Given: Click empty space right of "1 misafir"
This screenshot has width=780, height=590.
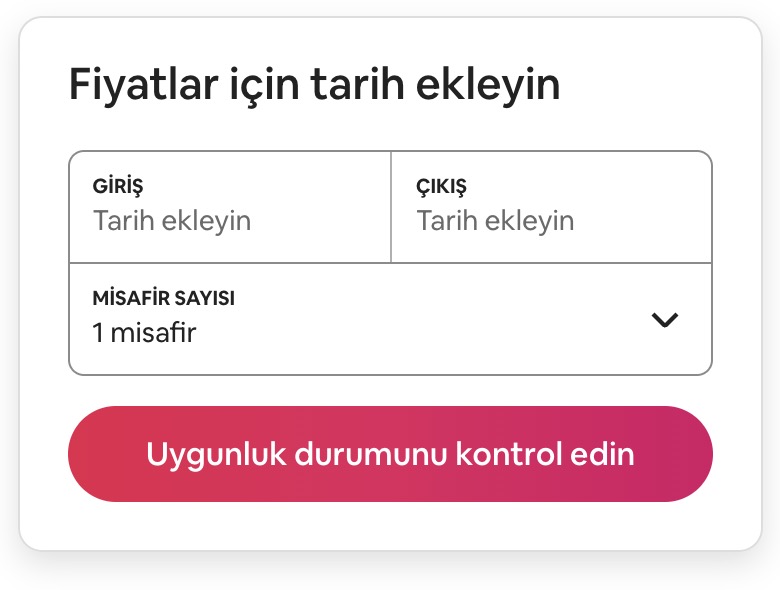Looking at the screenshot, I should pos(420,333).
